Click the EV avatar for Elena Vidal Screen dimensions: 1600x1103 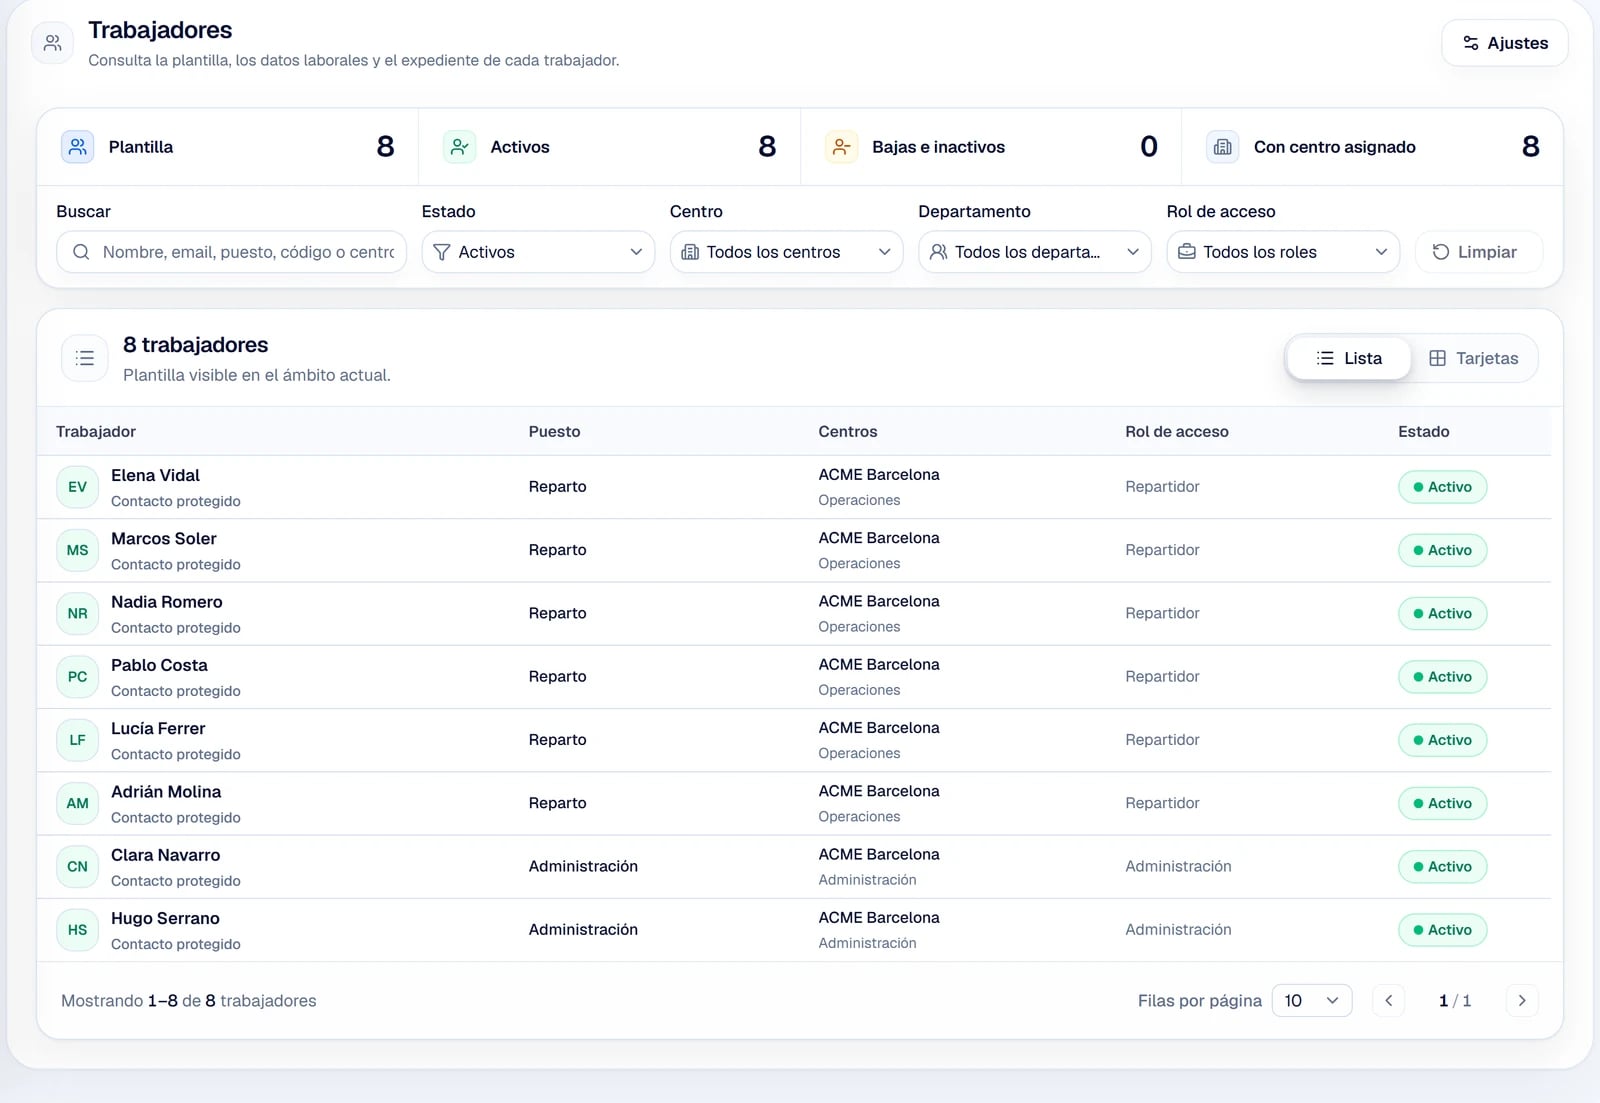78,487
